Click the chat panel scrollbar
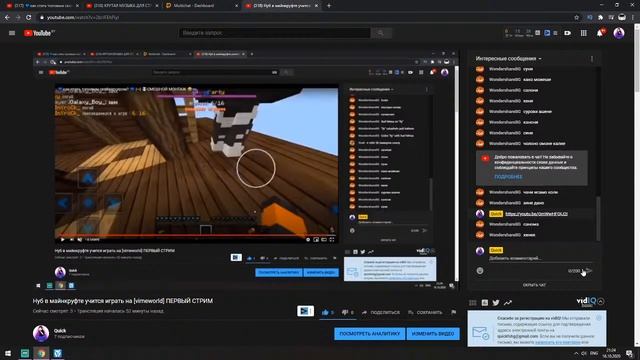The width and height of the screenshot is (640, 360). tap(598, 218)
